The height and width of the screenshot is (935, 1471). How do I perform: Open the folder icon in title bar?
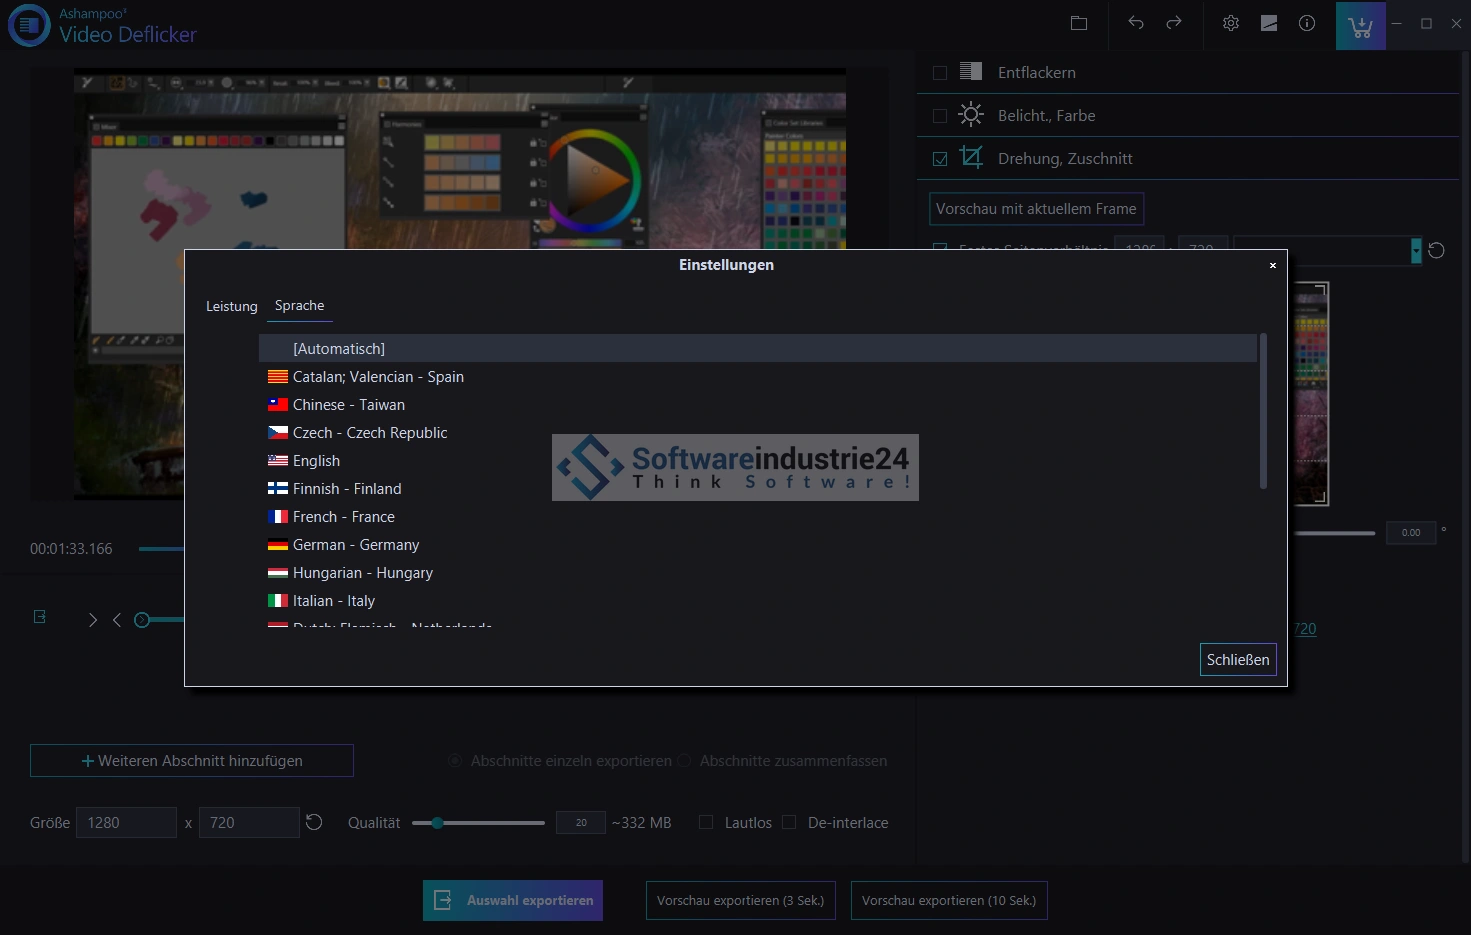point(1078,23)
